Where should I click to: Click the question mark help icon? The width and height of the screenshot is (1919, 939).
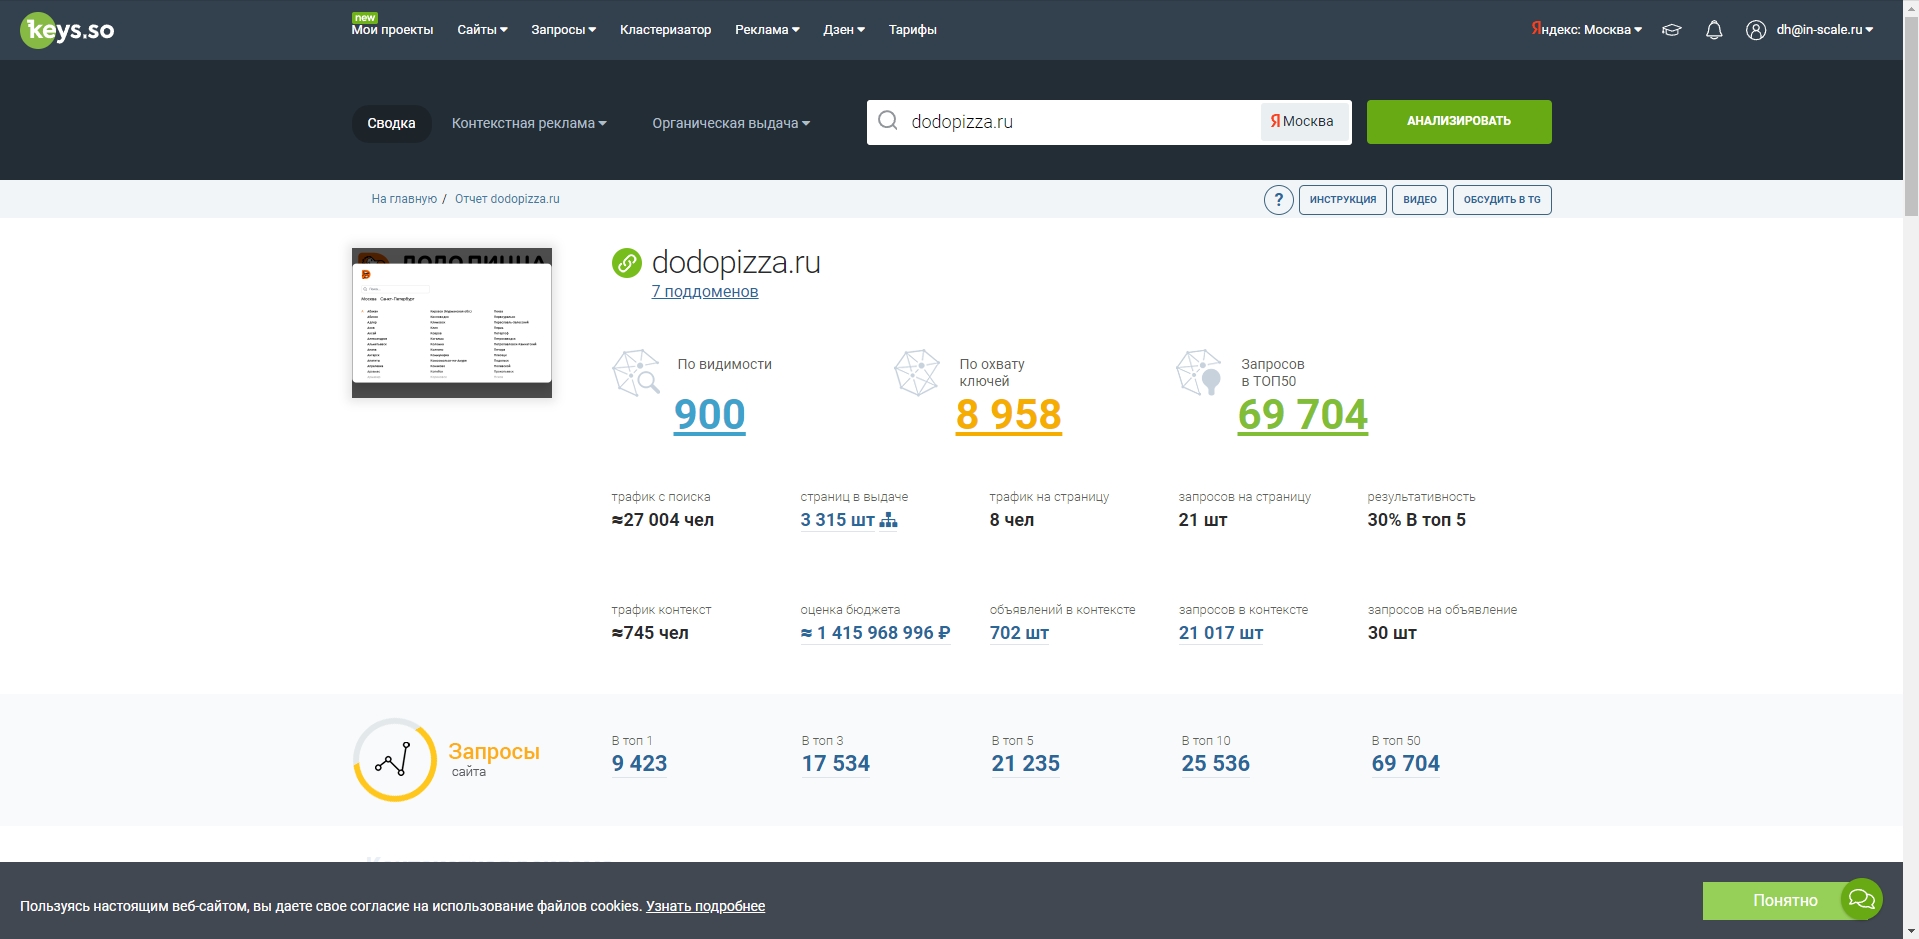pyautogui.click(x=1278, y=200)
